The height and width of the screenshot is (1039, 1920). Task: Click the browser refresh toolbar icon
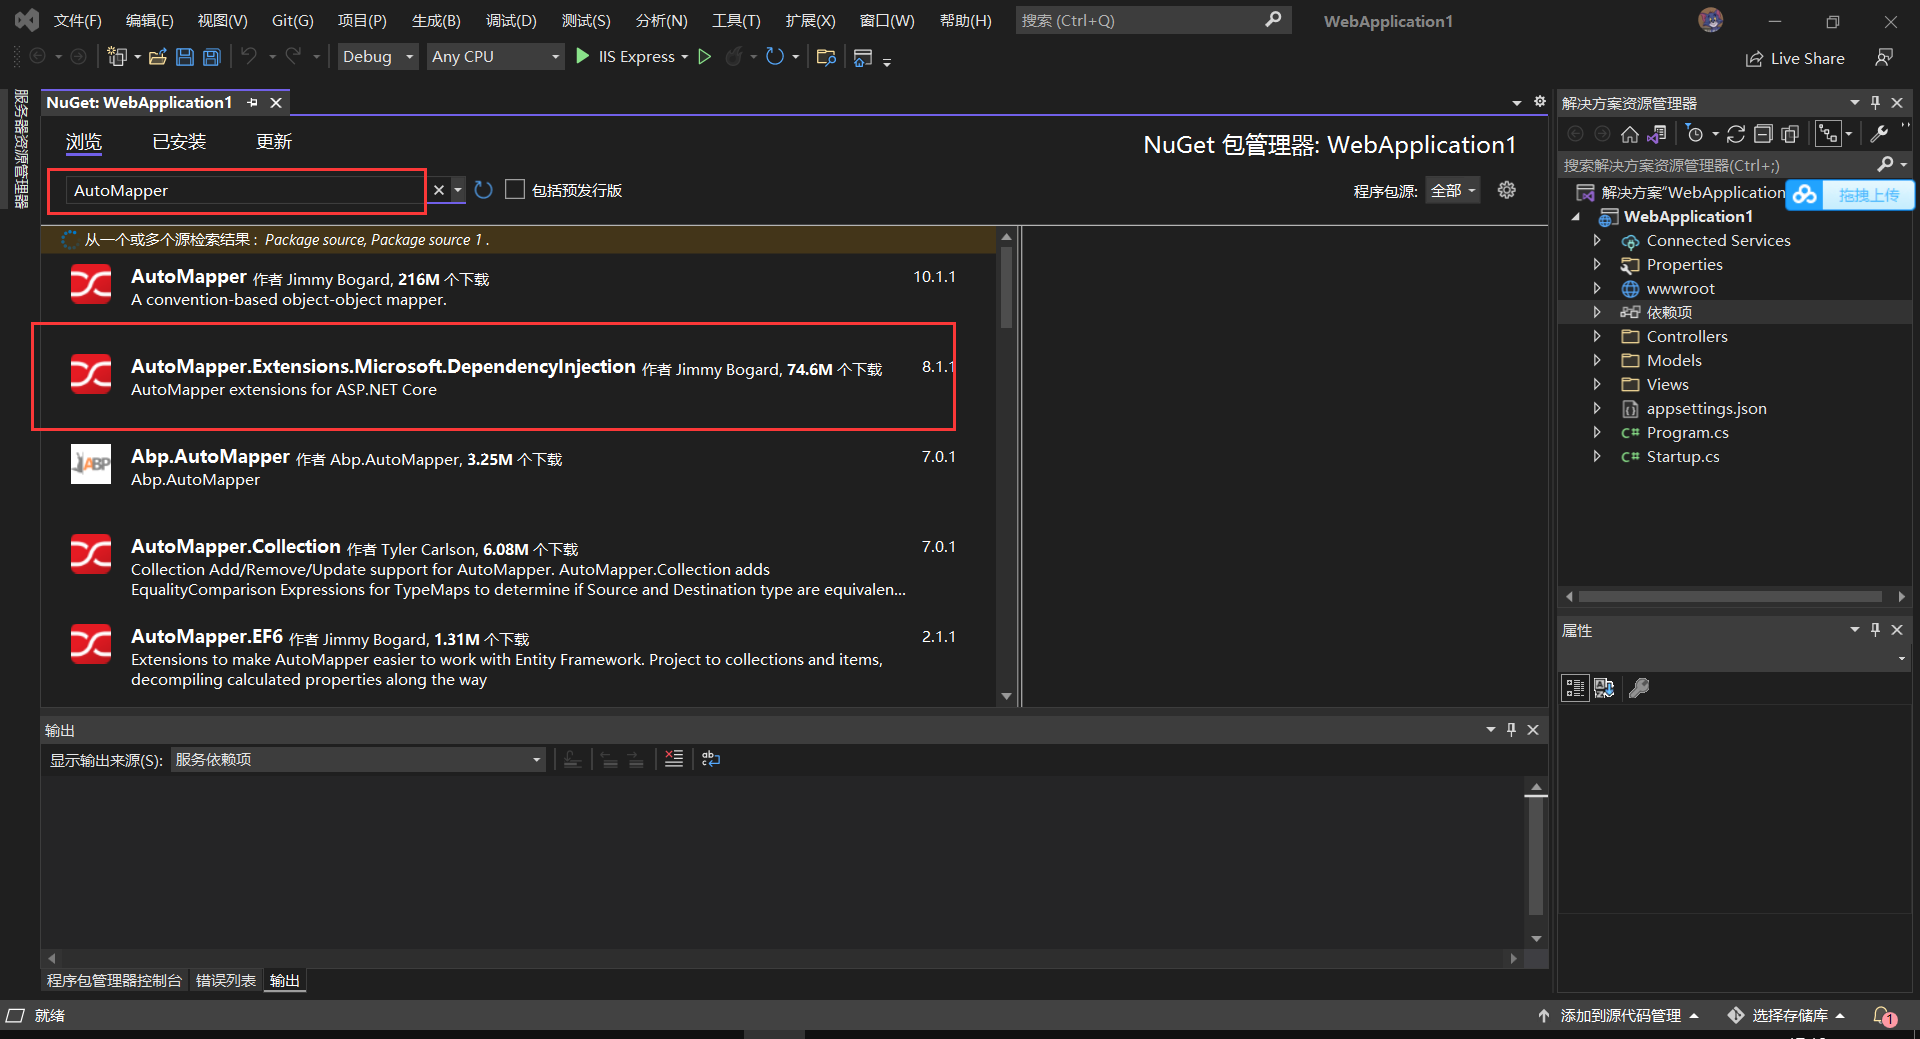(775, 57)
